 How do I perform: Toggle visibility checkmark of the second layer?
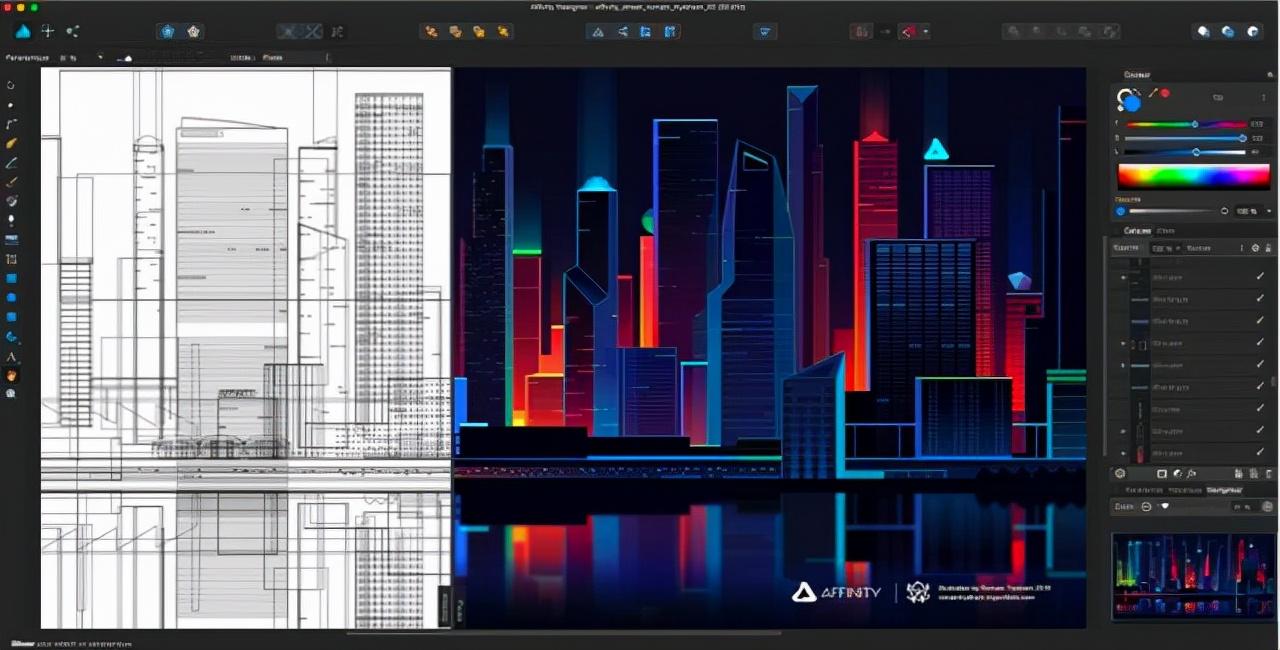coord(1260,298)
